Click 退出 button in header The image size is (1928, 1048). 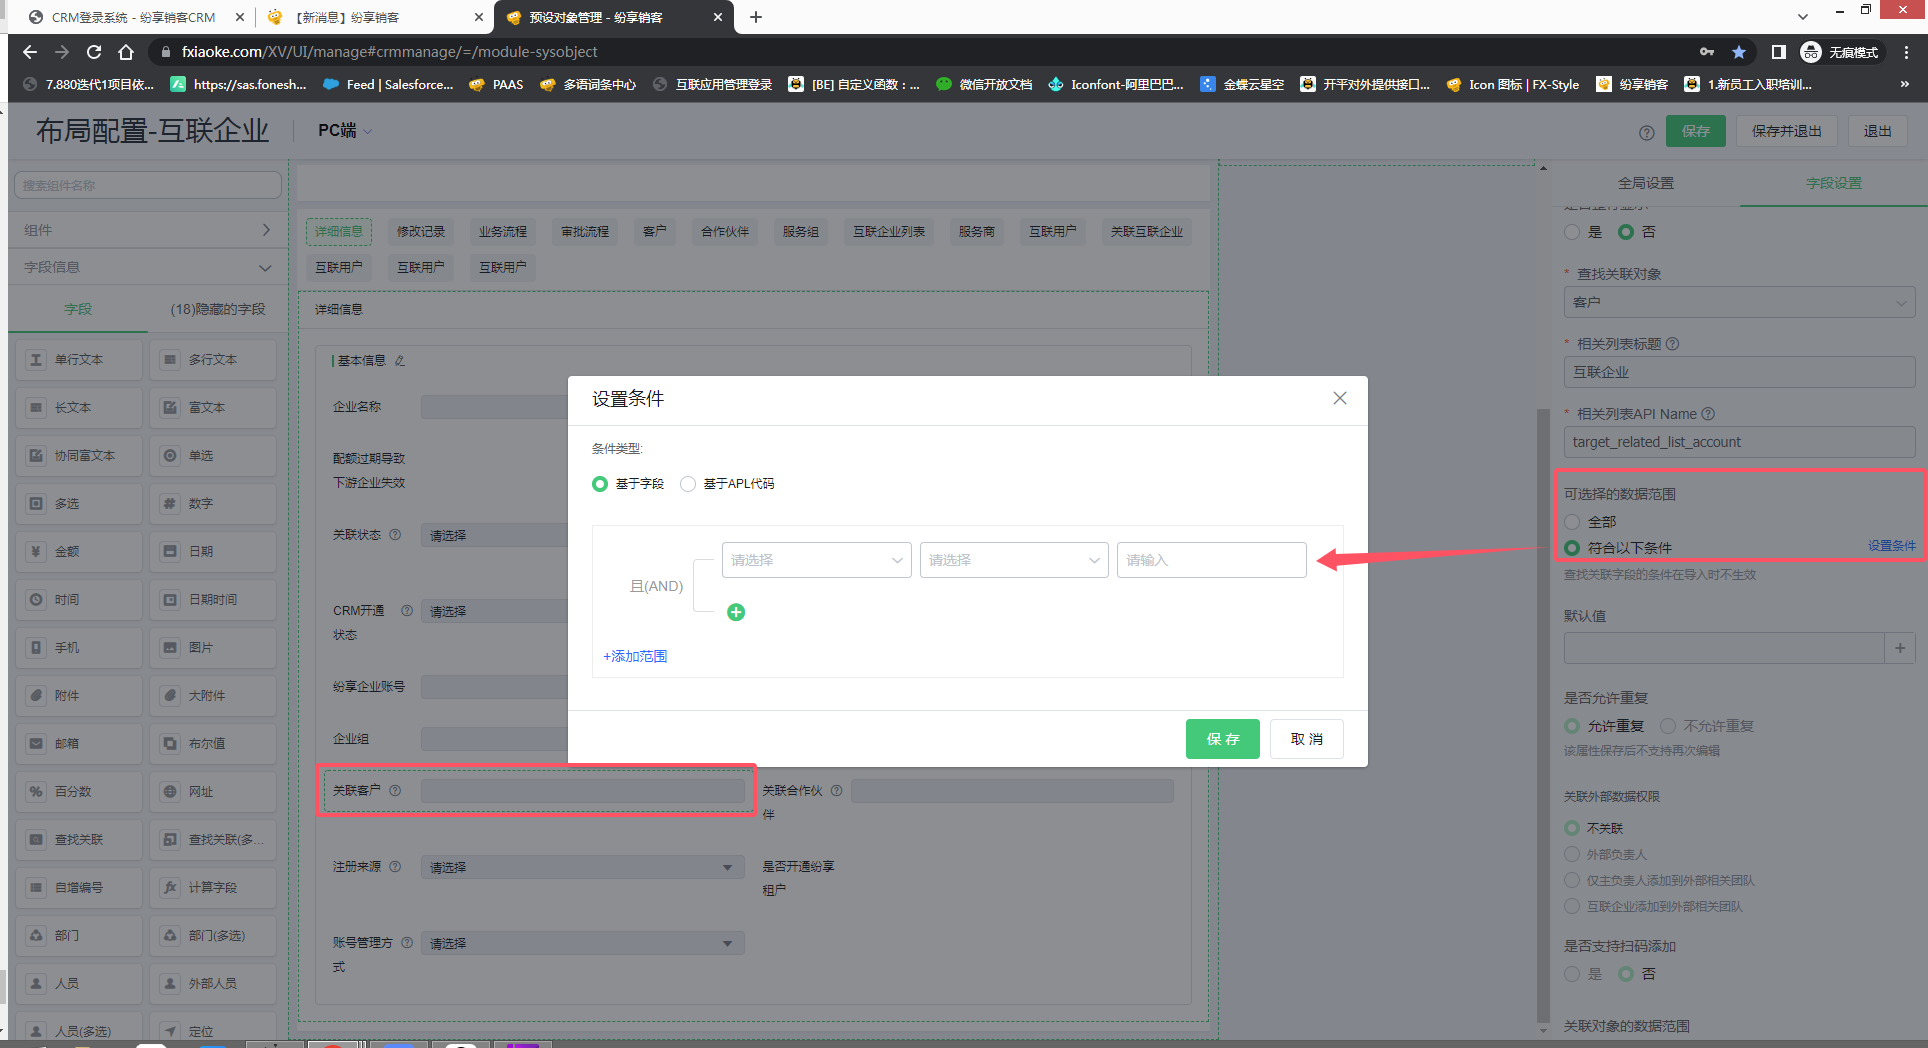pyautogui.click(x=1877, y=131)
